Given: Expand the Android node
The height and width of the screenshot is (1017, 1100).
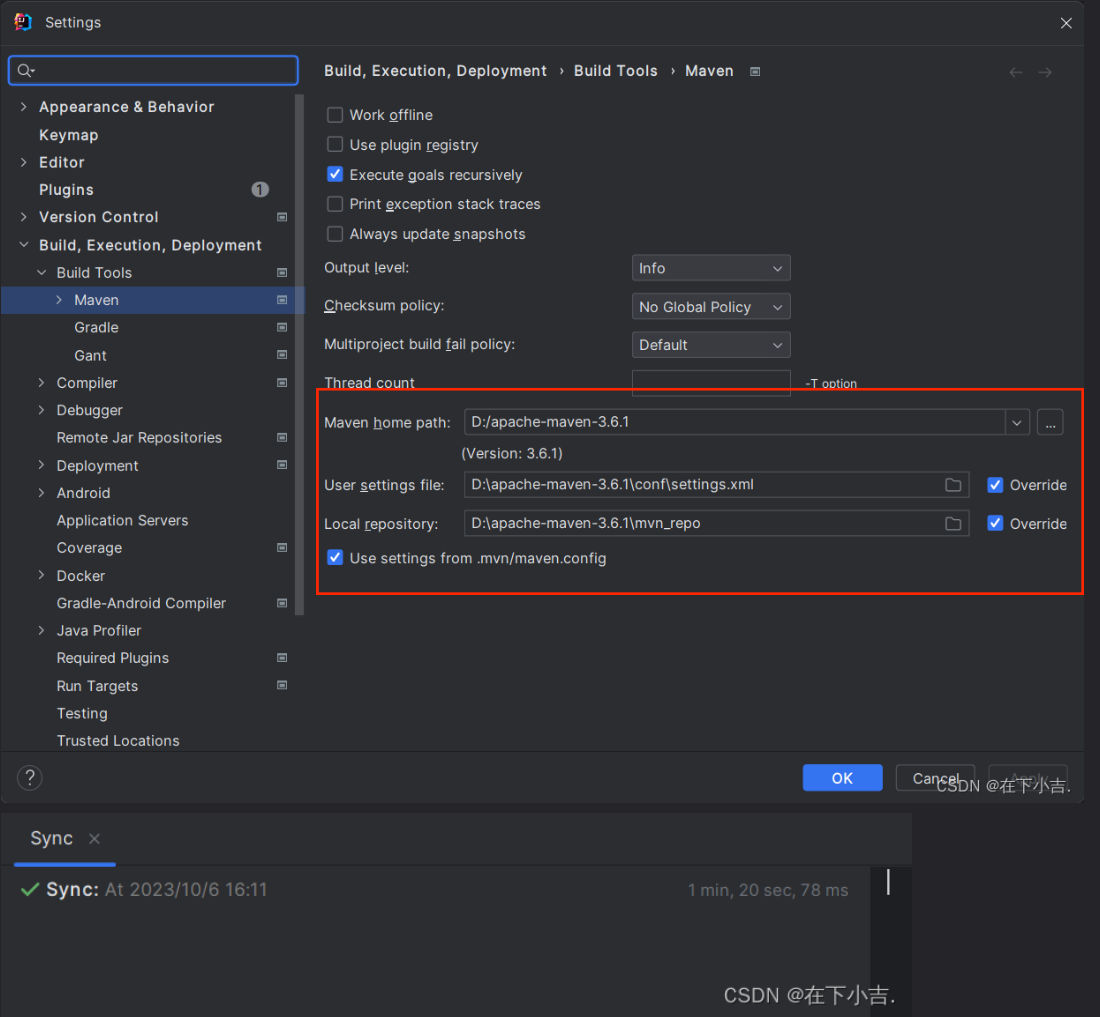Looking at the screenshot, I should (x=41, y=493).
